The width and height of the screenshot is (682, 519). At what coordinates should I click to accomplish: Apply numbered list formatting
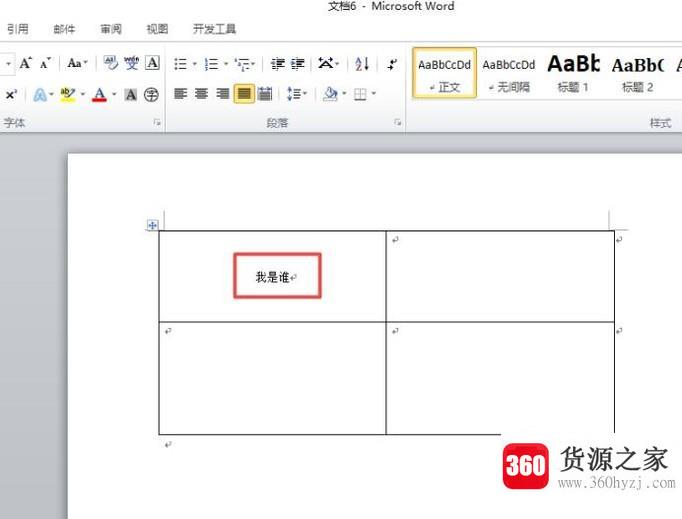(212, 64)
